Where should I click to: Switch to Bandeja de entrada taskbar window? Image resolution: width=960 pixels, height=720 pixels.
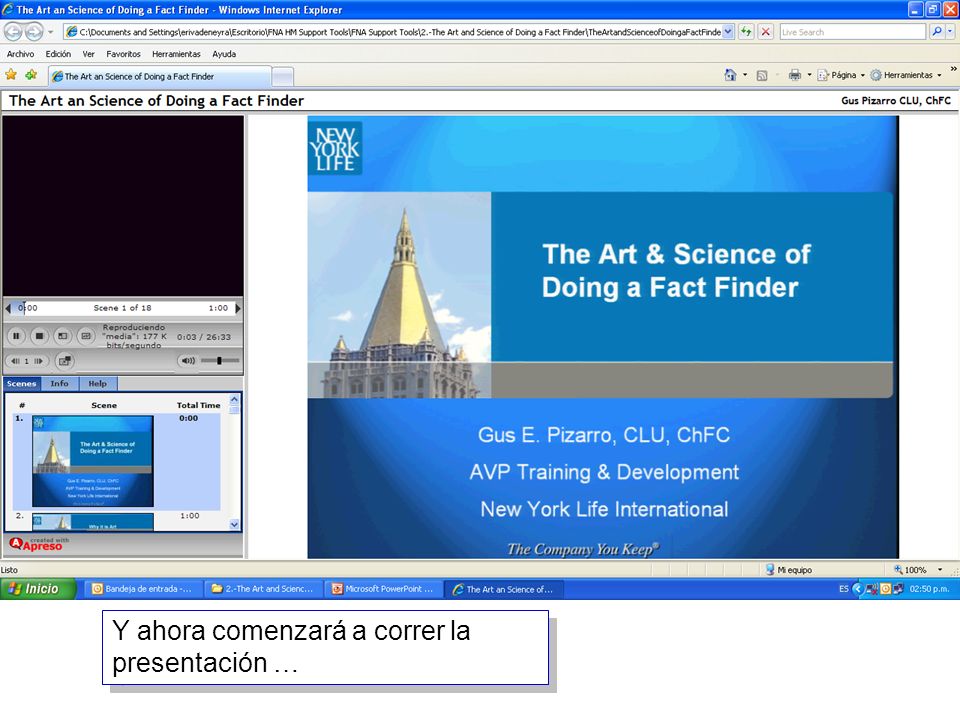143,589
